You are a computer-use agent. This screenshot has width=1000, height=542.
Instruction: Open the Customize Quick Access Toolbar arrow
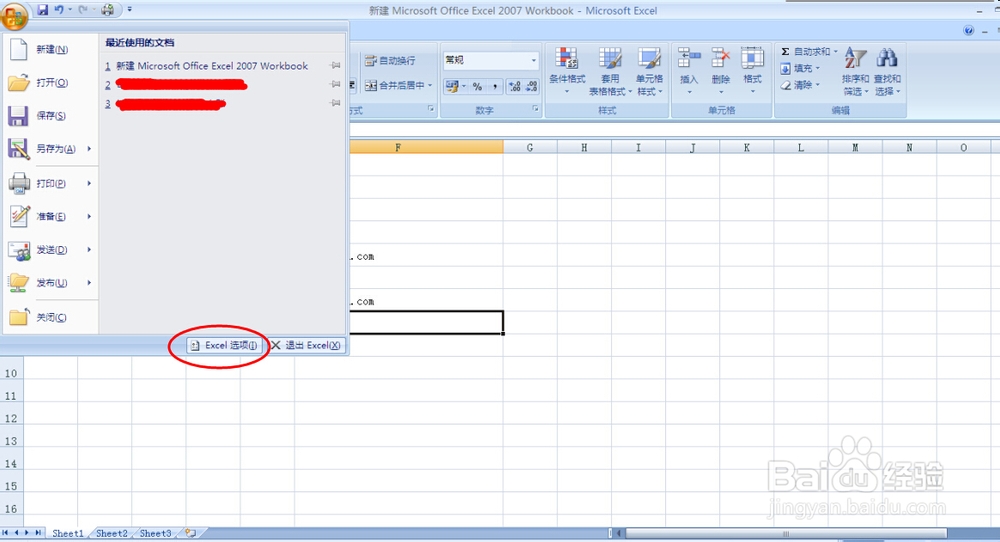[x=129, y=10]
